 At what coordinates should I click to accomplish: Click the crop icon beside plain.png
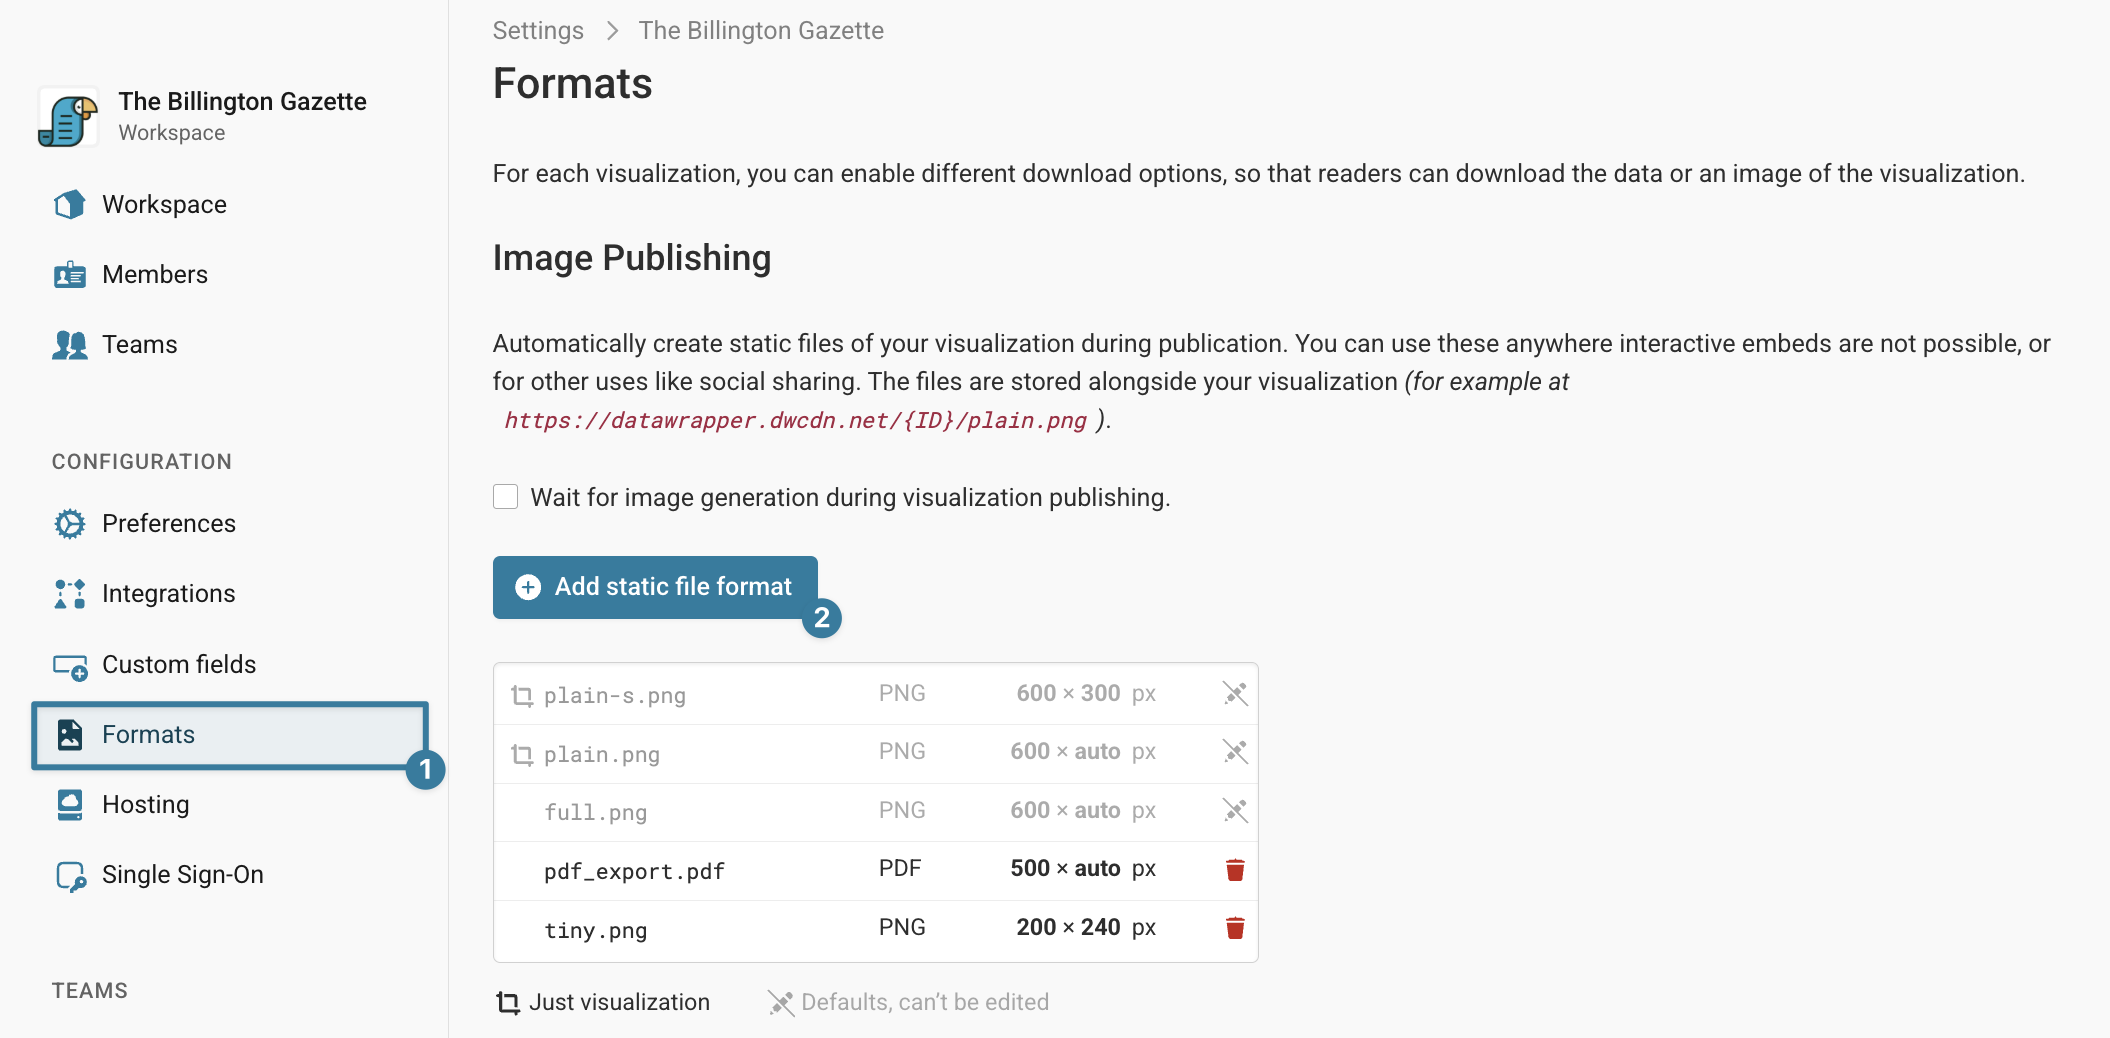[x=522, y=754]
